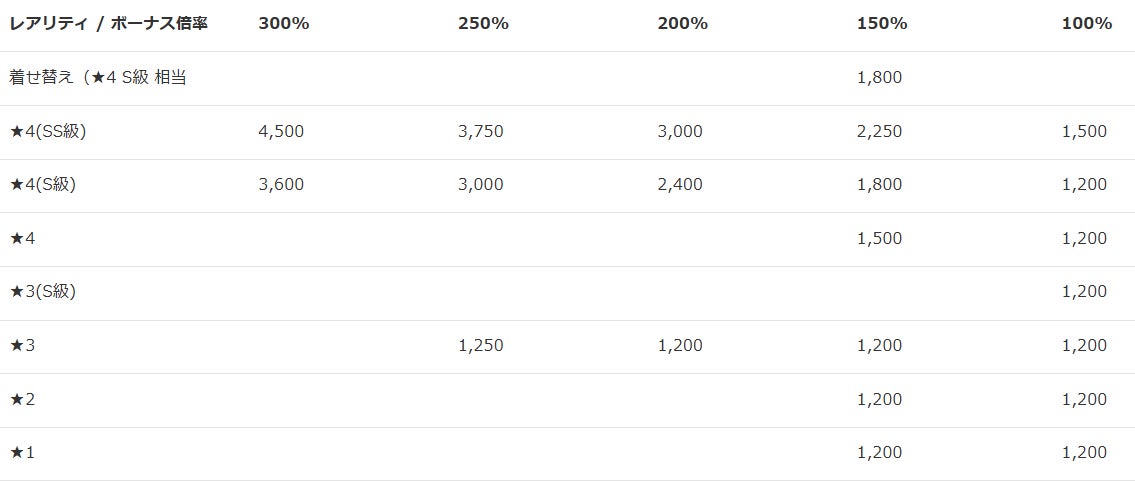Select the 1,500 value in ★4(SS級) row
Screen dimensions: 1135x482
(1084, 131)
